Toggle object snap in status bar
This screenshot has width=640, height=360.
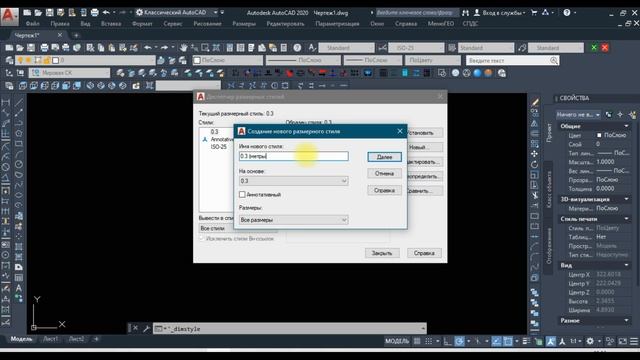(508, 341)
